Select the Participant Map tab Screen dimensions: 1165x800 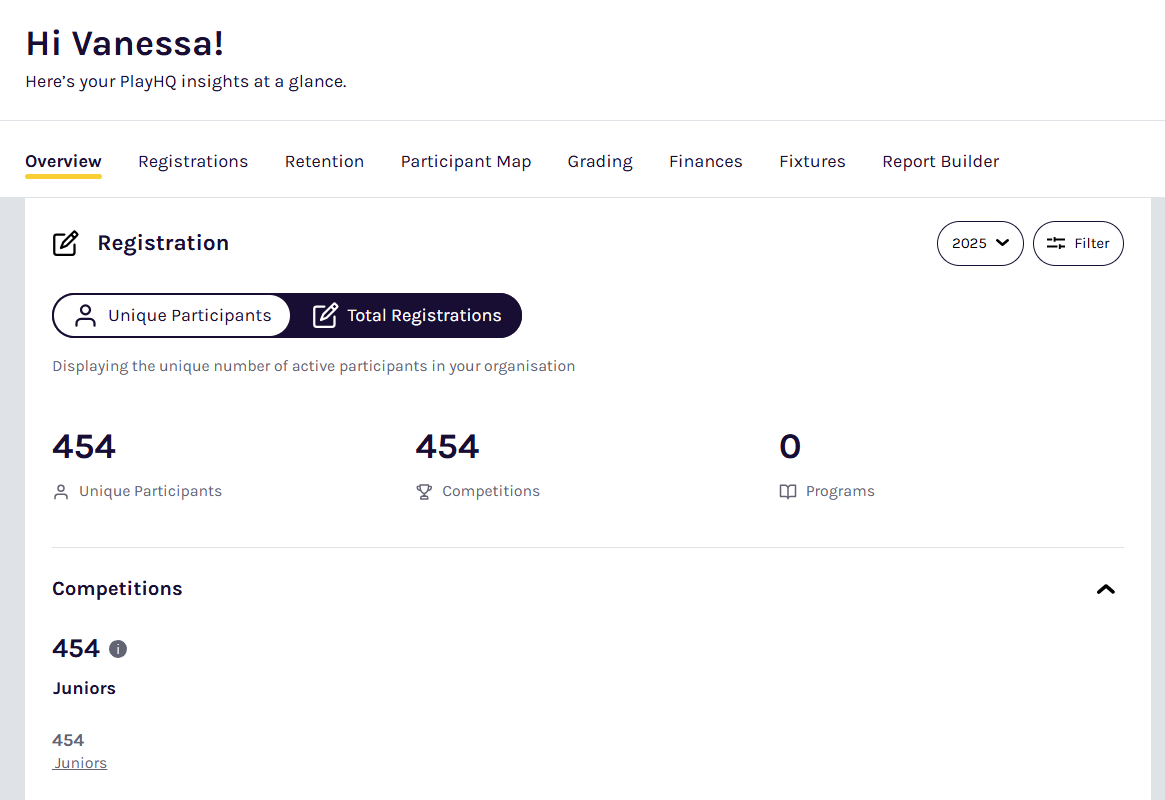(x=466, y=162)
